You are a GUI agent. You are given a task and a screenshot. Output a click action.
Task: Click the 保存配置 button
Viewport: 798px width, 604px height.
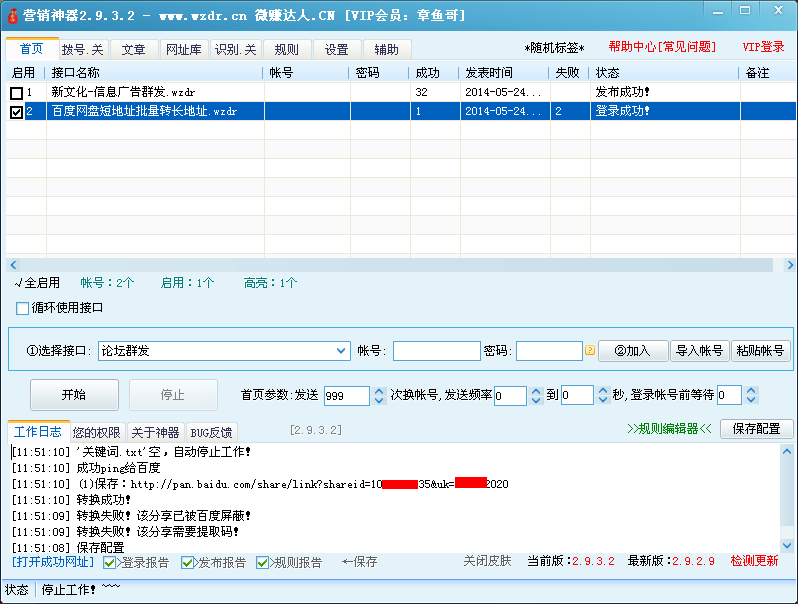[756, 429]
